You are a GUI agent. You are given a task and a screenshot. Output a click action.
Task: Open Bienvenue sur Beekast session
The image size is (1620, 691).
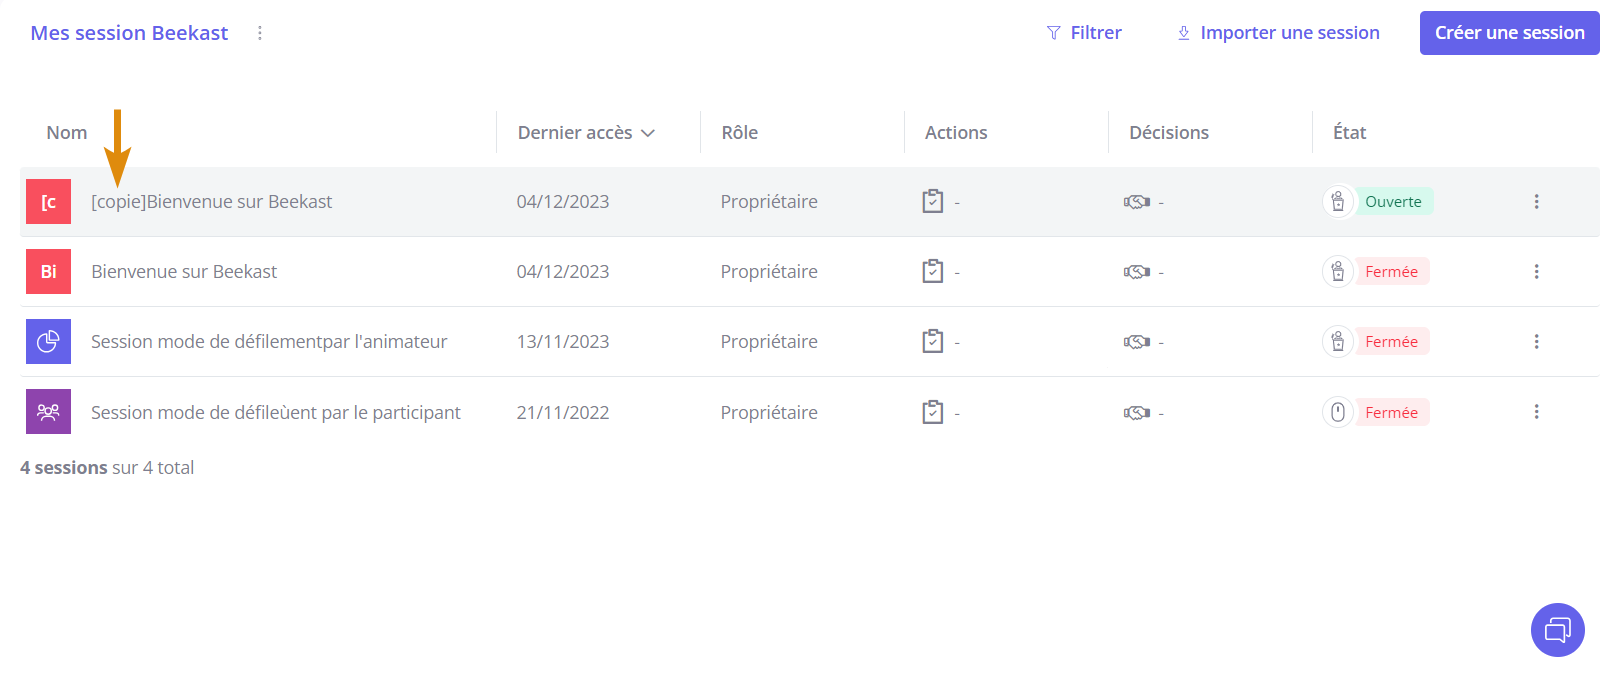click(x=184, y=272)
